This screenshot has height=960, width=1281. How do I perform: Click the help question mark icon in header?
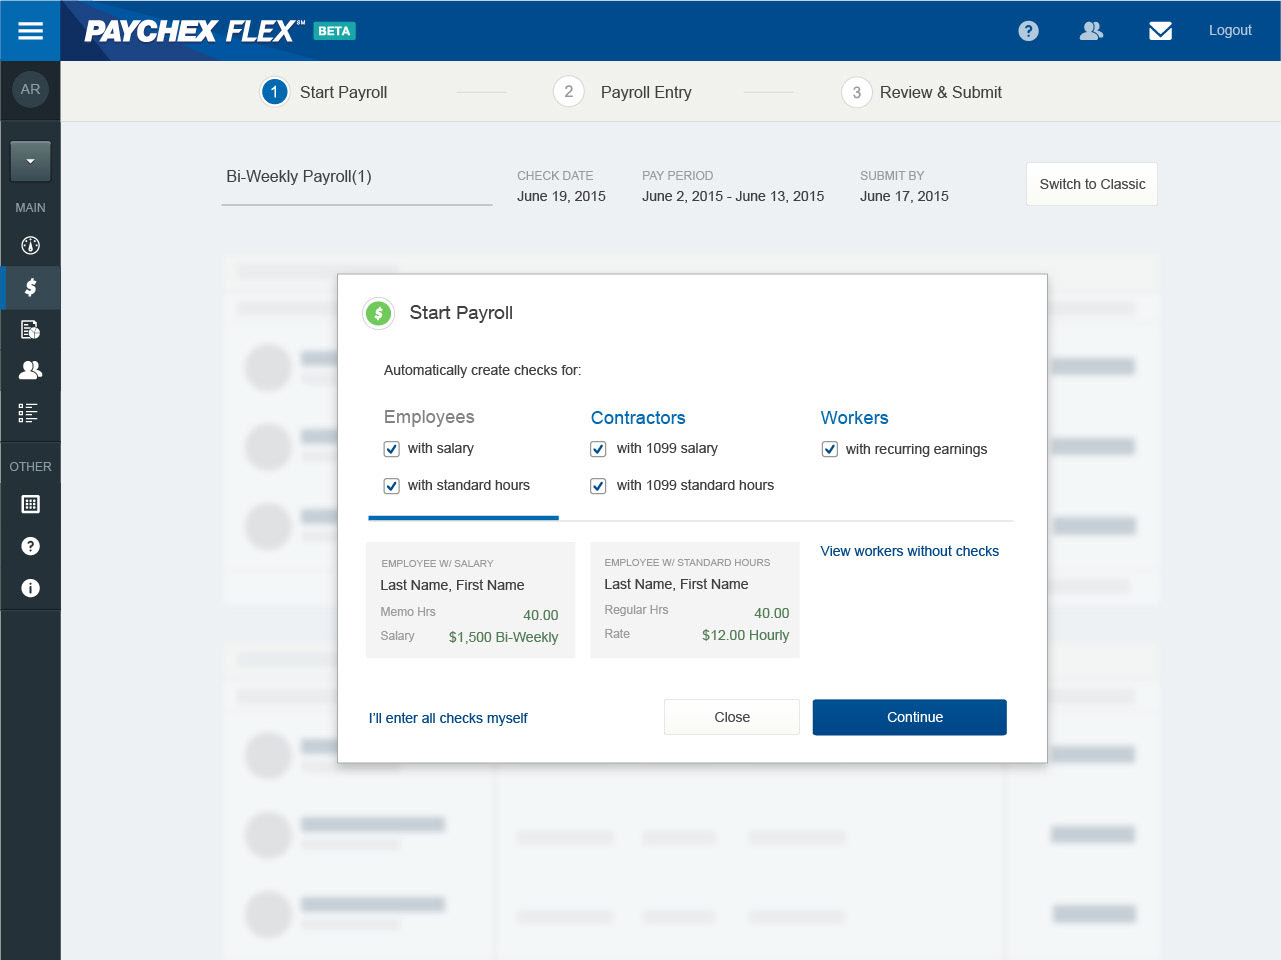pos(1028,31)
